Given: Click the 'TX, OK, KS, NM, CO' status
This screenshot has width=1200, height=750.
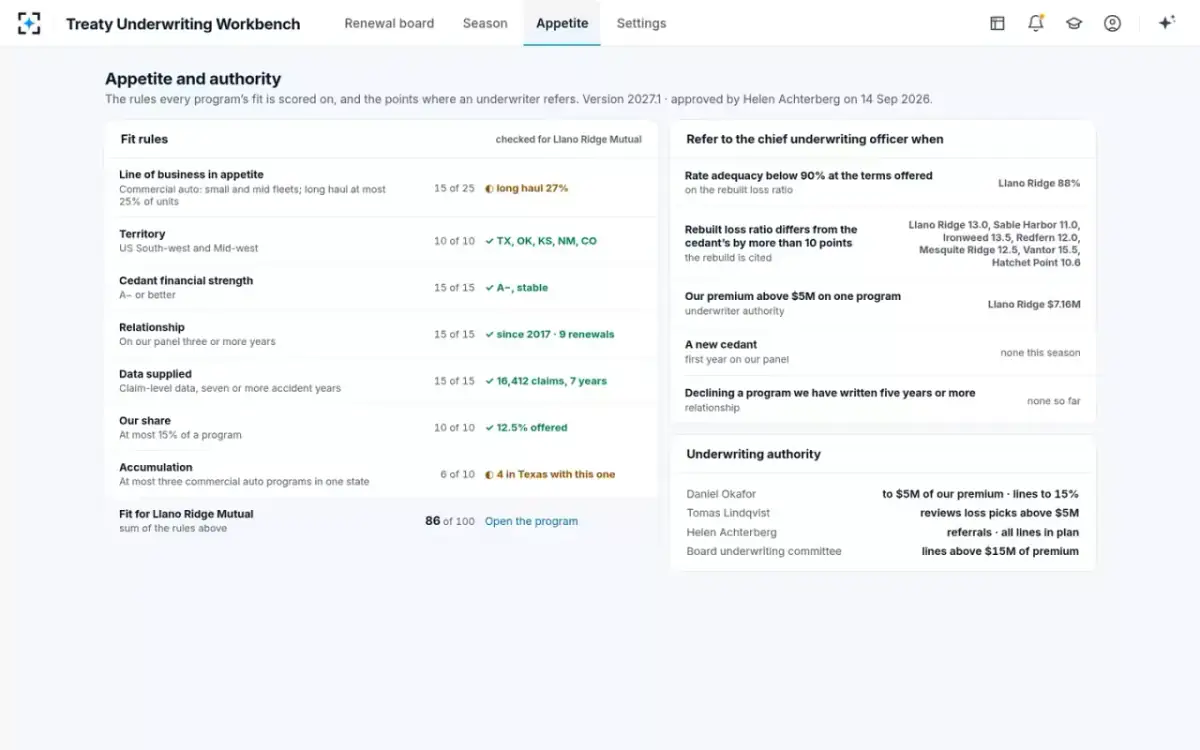Looking at the screenshot, I should point(541,241).
